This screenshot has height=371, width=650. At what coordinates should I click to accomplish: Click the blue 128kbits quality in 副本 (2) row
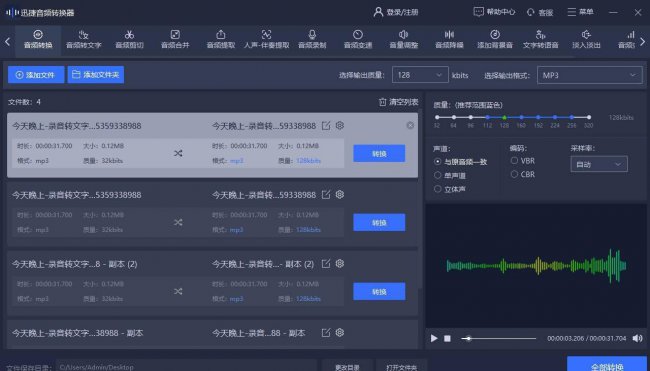point(308,299)
